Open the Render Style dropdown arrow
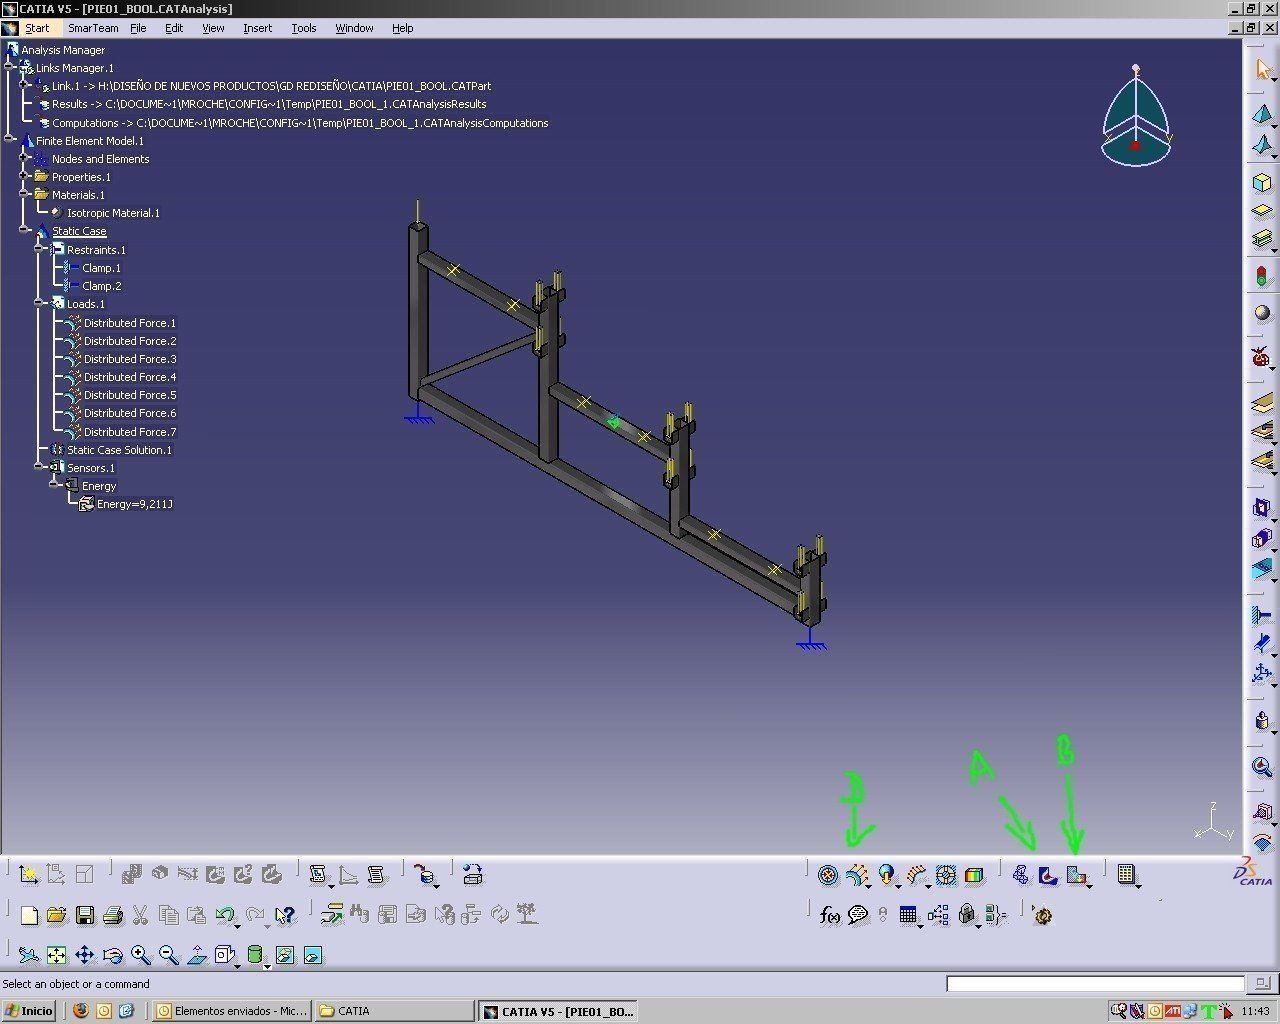The width and height of the screenshot is (1280, 1024). pos(268,965)
